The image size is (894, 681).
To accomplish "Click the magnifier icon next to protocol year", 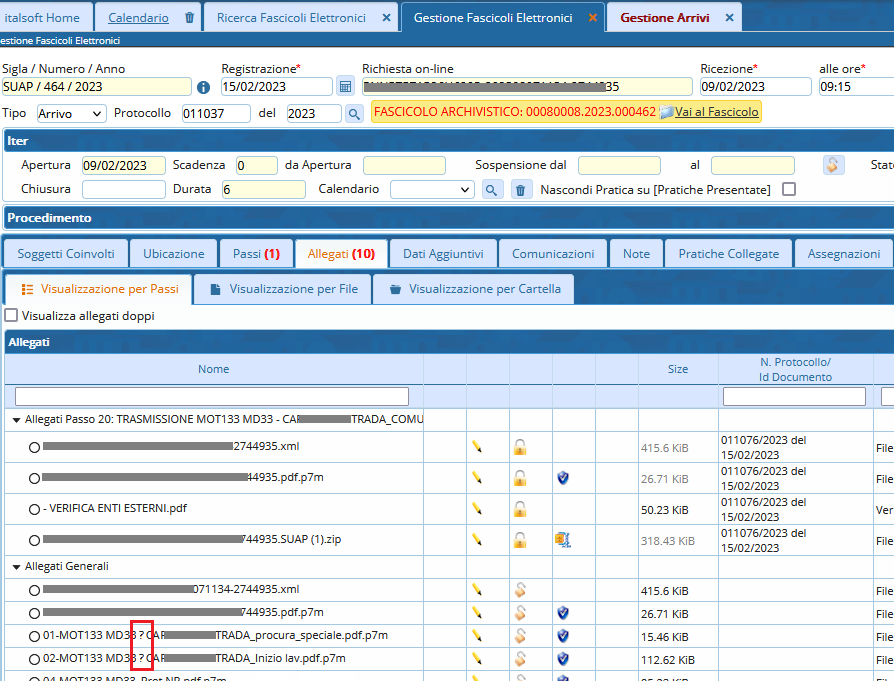I will (354, 114).
